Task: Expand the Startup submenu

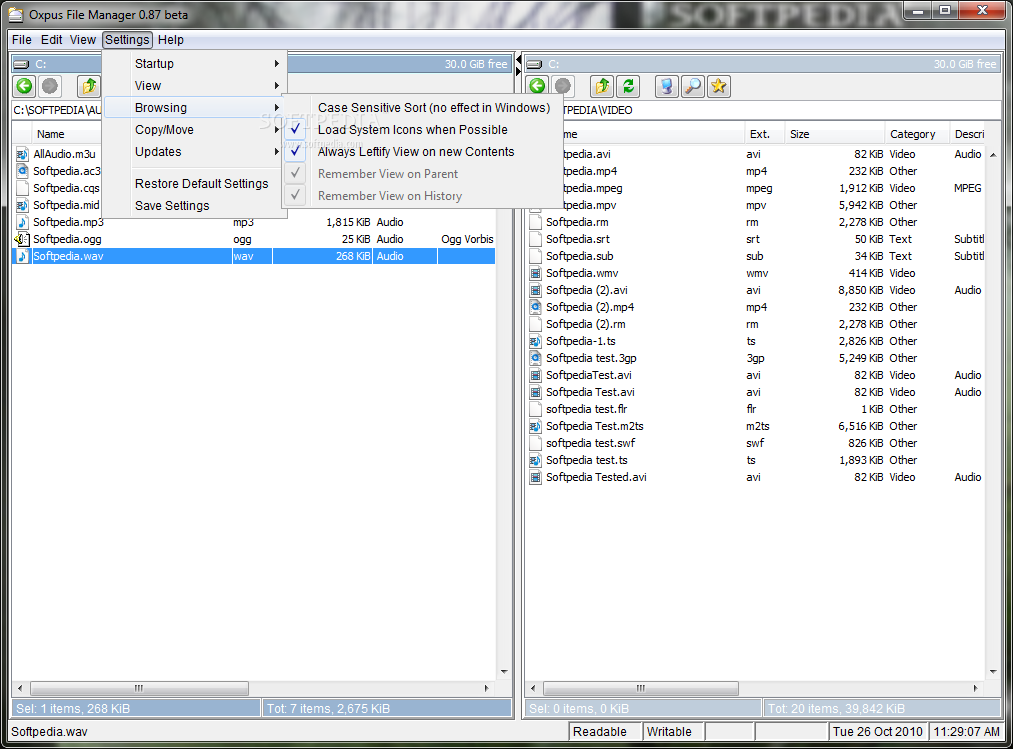Action: 194,63
